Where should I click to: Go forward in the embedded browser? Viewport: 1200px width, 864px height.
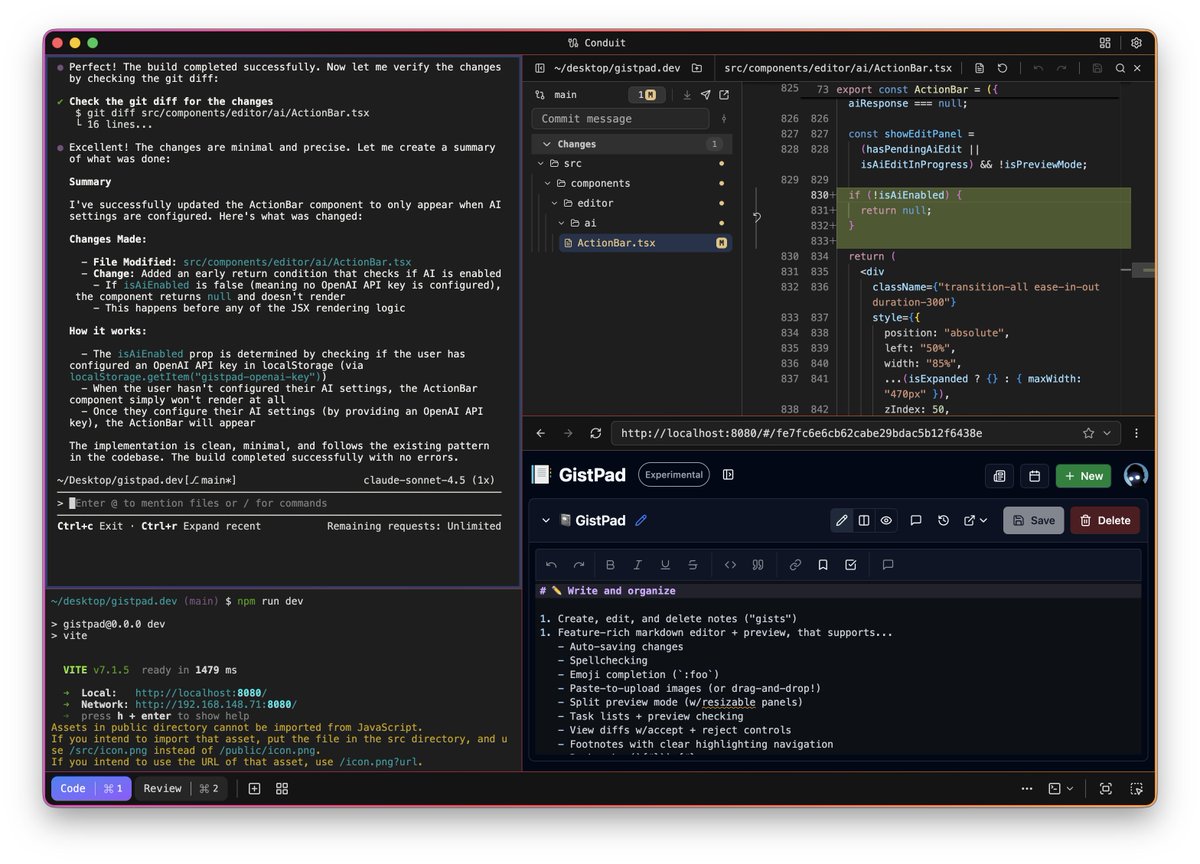(x=568, y=433)
